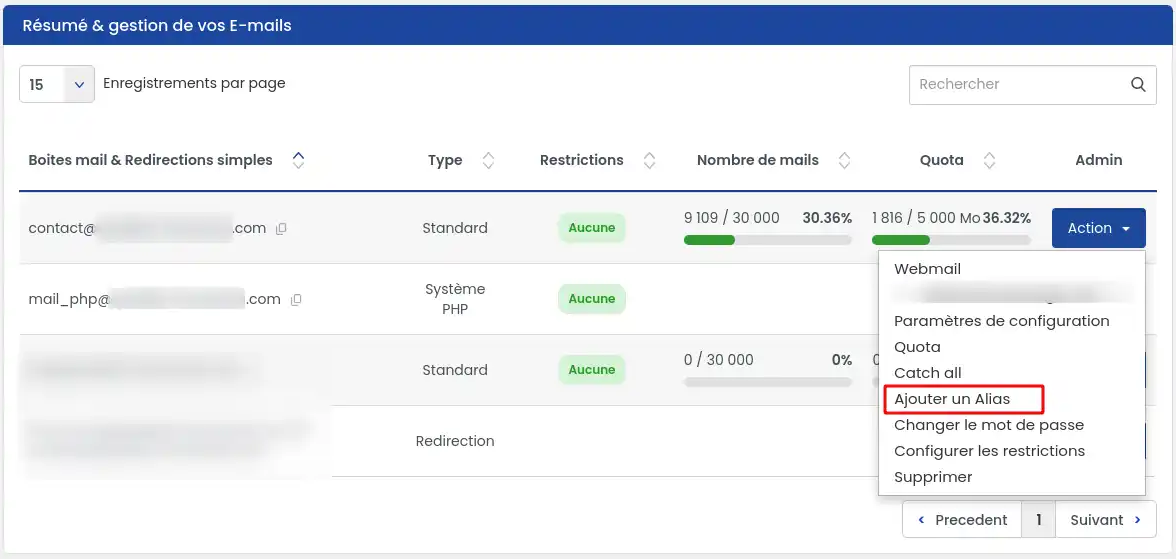Select Supprimer in the Action menu
The height and width of the screenshot is (559, 1176).
click(x=933, y=477)
